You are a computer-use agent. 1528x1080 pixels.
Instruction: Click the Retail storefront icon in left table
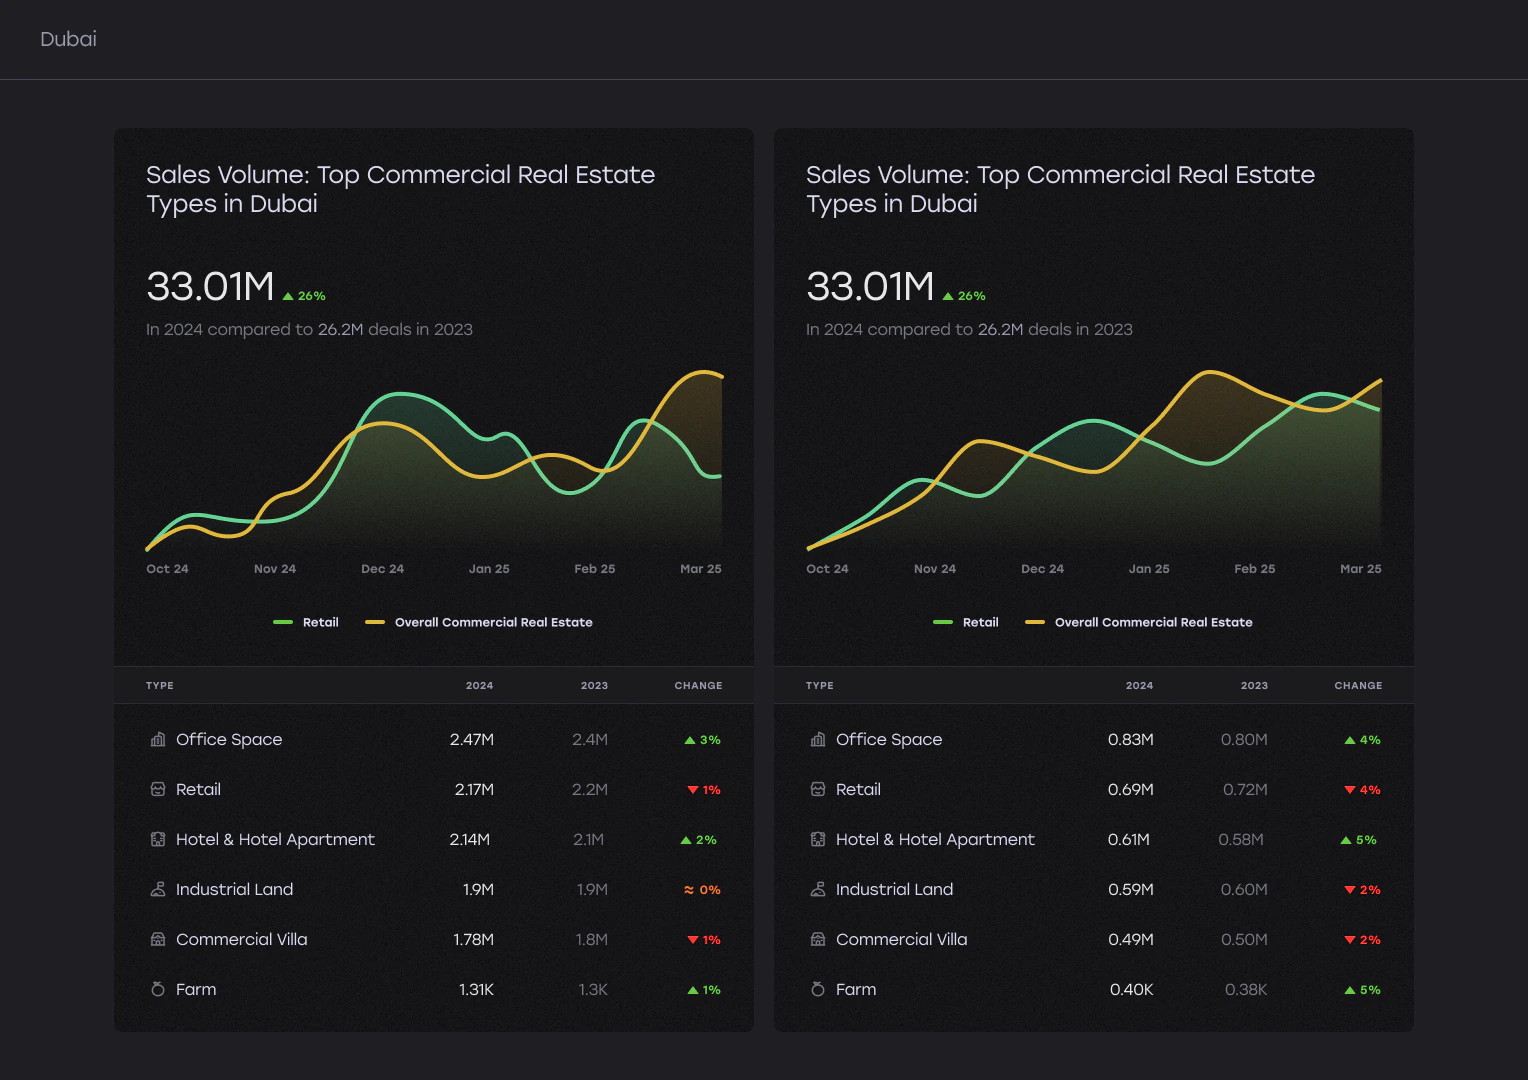158,789
